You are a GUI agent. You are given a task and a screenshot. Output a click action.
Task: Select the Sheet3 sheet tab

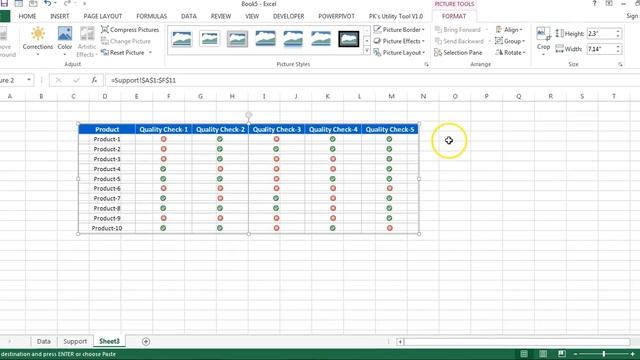[109, 341]
